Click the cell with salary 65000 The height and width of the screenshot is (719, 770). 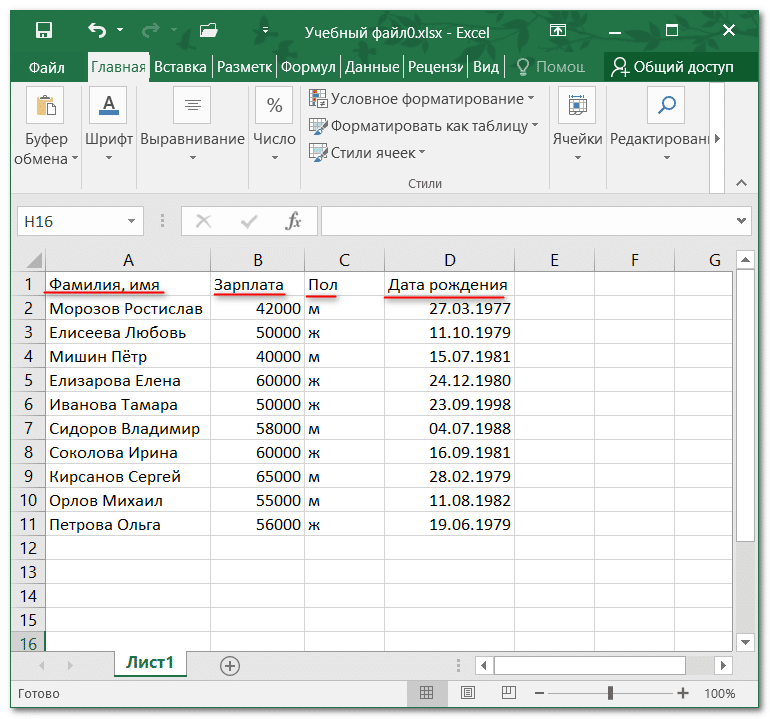[x=257, y=476]
